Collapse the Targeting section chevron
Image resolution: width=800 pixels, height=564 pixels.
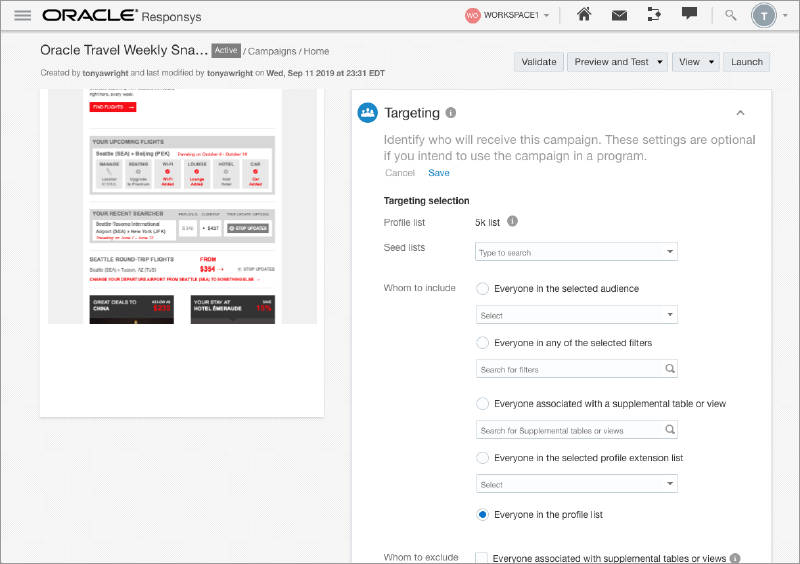tap(740, 113)
